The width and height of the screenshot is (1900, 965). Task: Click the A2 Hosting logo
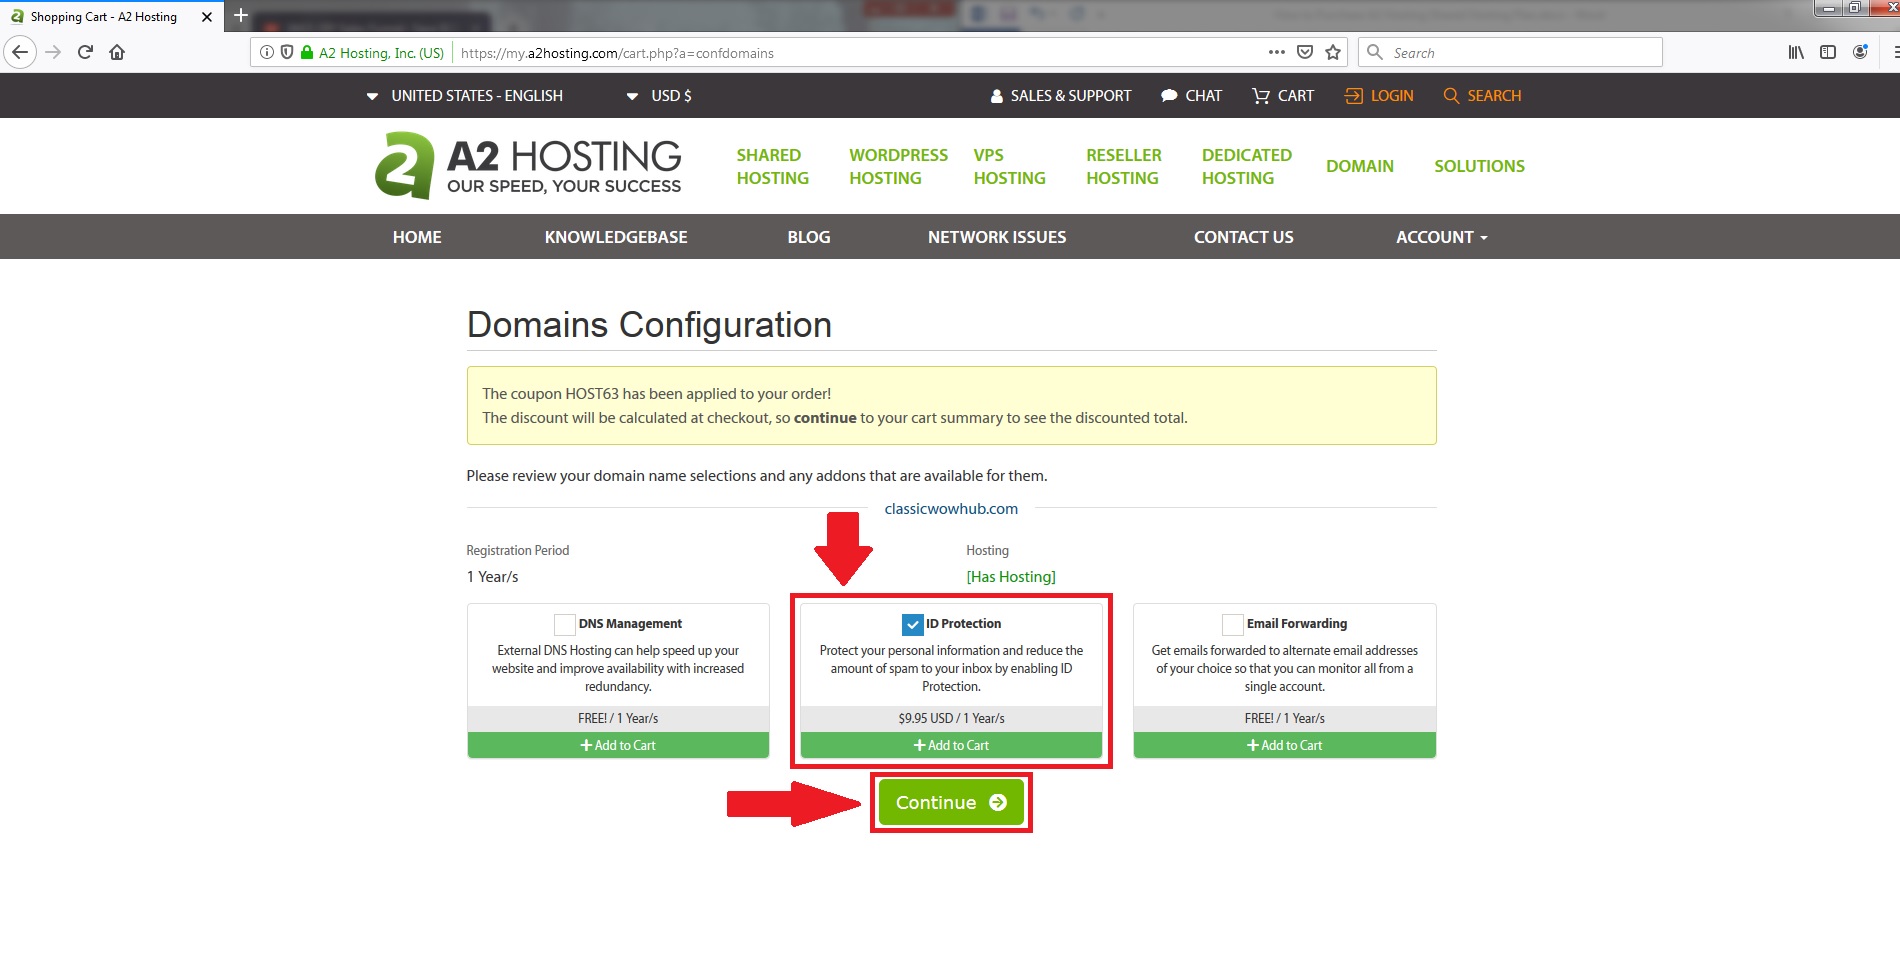(x=528, y=165)
